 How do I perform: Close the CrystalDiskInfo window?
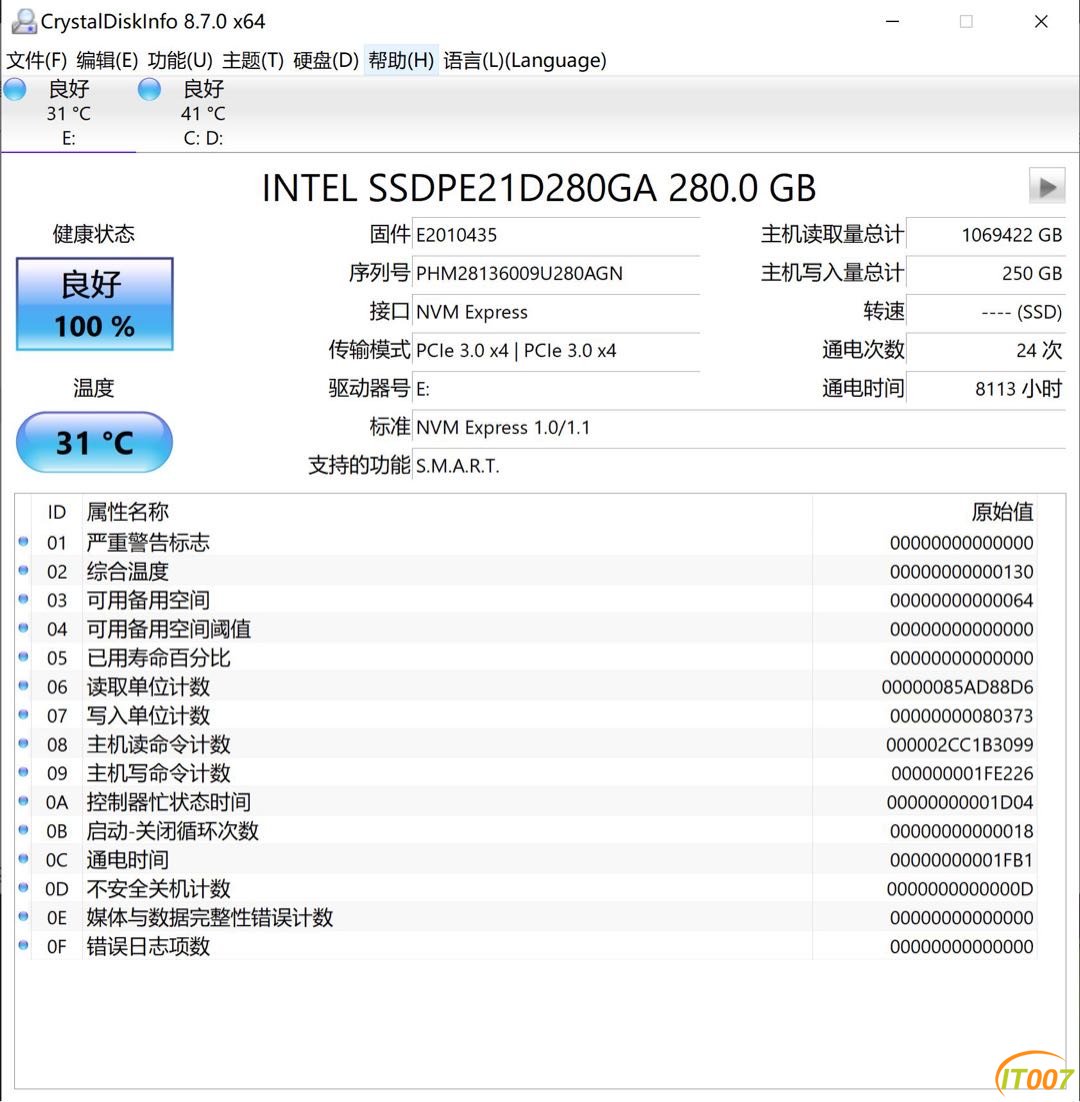pyautogui.click(x=1041, y=21)
